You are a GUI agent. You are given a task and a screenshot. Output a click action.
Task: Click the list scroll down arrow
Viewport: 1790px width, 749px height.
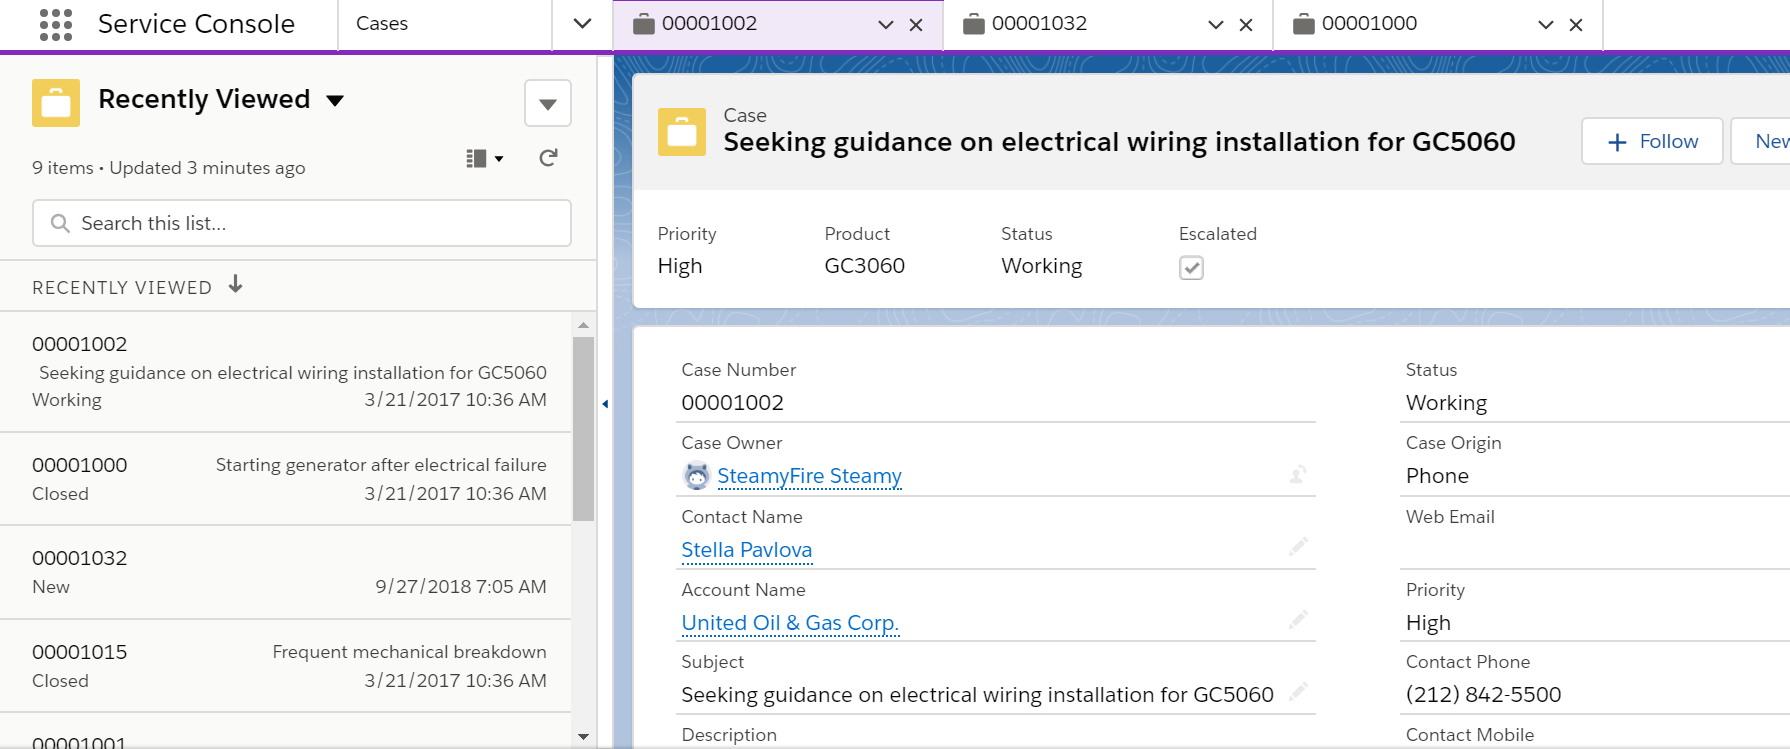tap(584, 737)
